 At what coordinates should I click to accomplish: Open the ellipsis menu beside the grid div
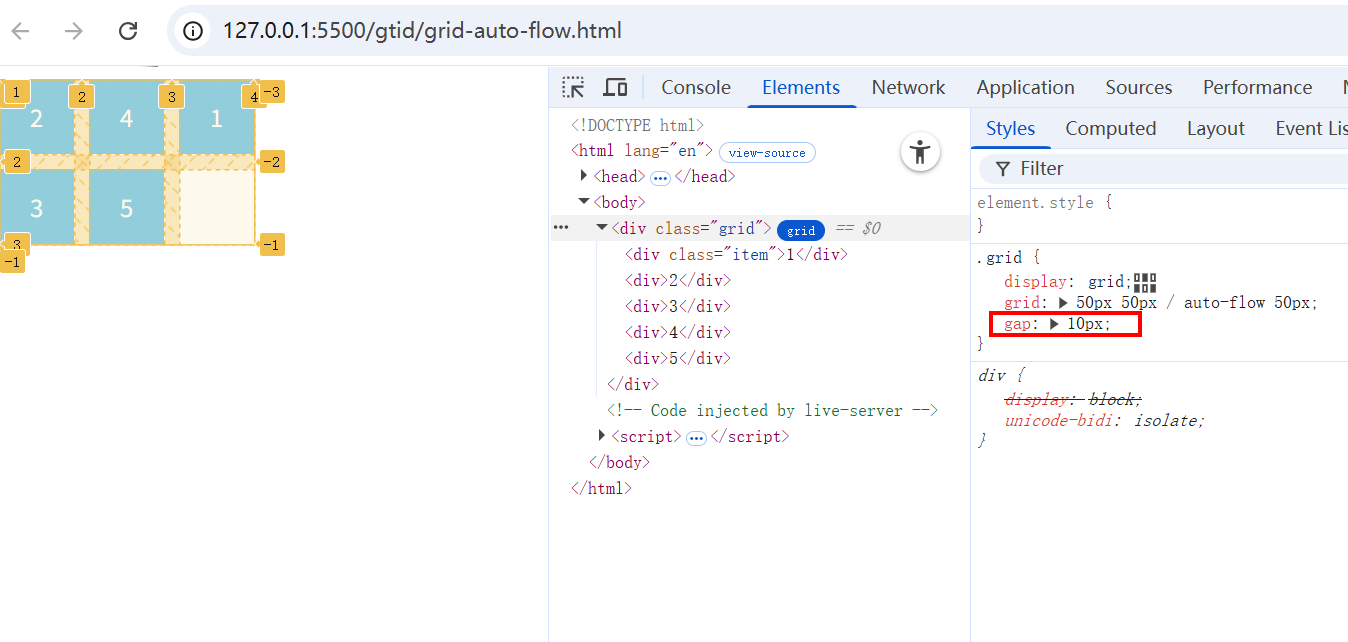[561, 228]
